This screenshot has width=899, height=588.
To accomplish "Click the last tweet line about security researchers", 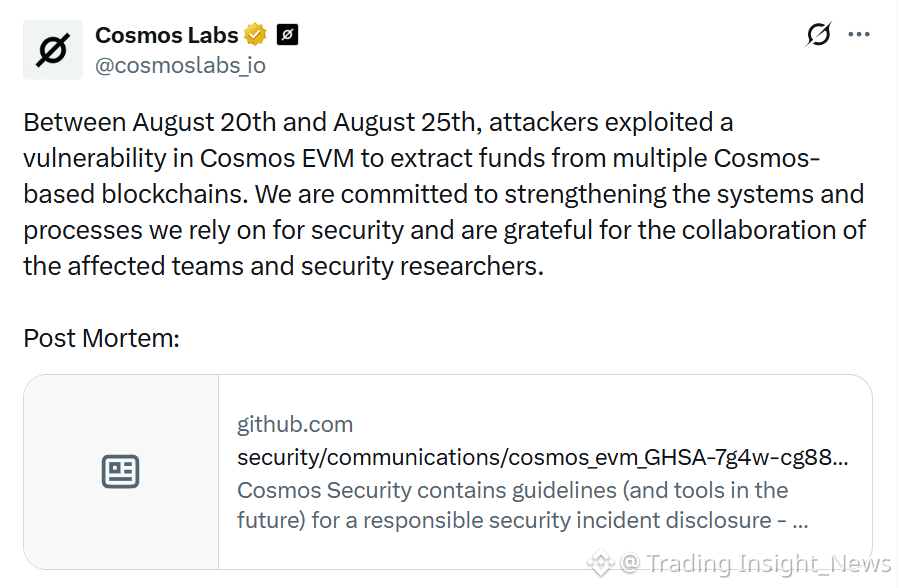I will click(x=283, y=266).
